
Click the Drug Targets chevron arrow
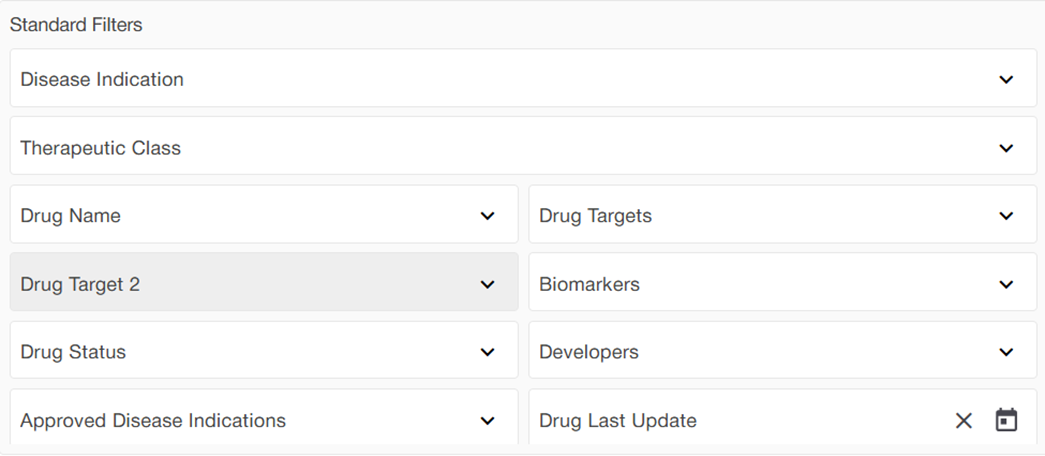1006,216
